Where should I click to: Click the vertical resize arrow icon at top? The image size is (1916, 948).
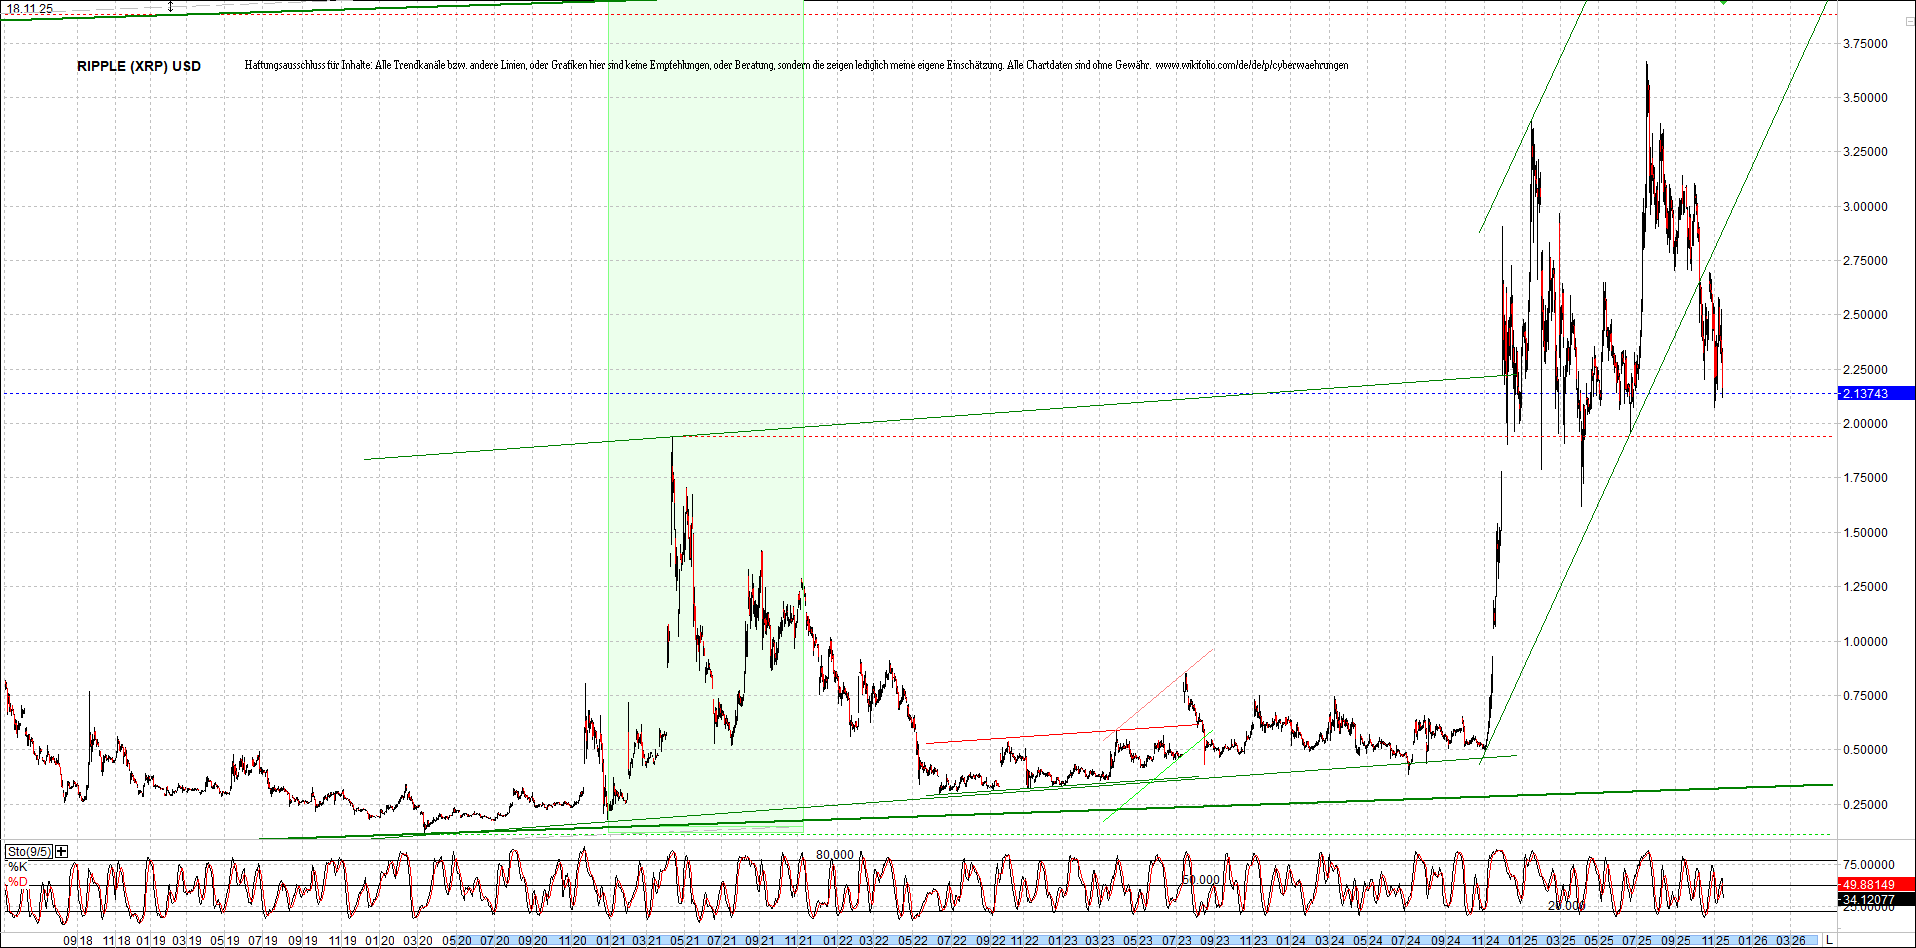click(x=170, y=8)
